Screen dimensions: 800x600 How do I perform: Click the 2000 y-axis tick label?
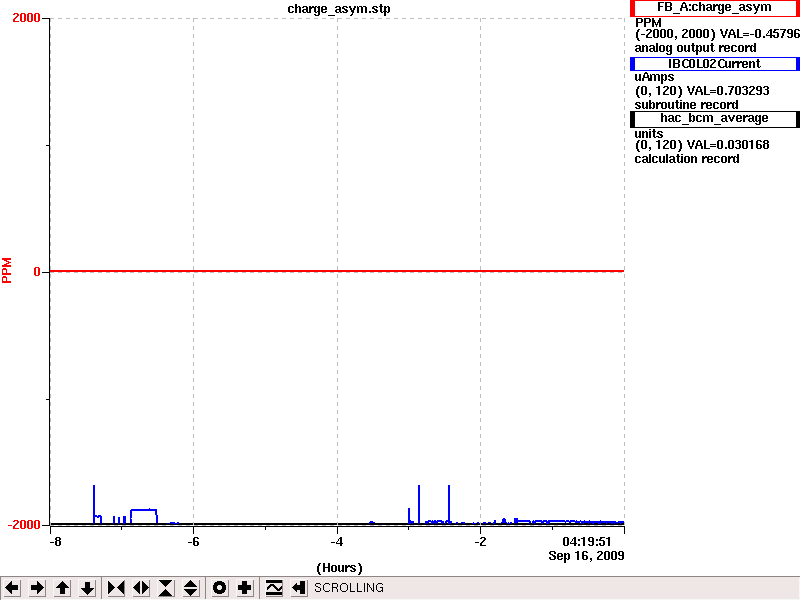[x=26, y=18]
